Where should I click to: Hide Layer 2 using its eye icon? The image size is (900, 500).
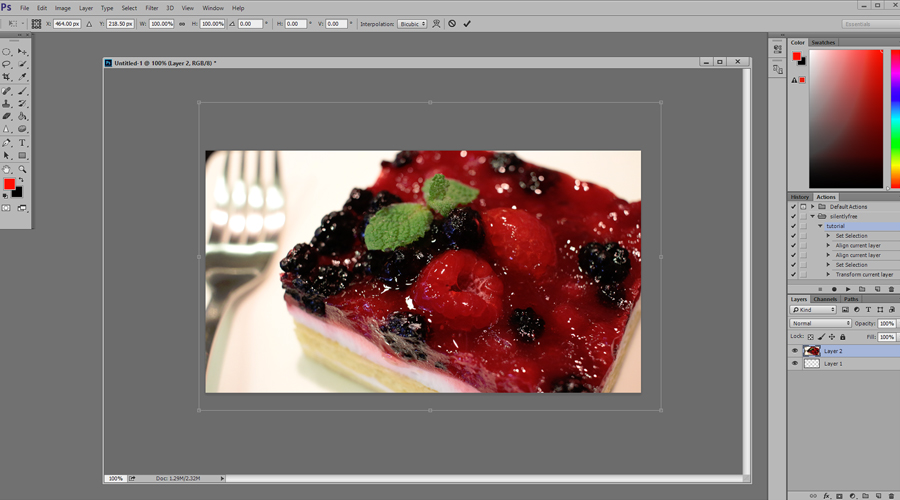795,351
